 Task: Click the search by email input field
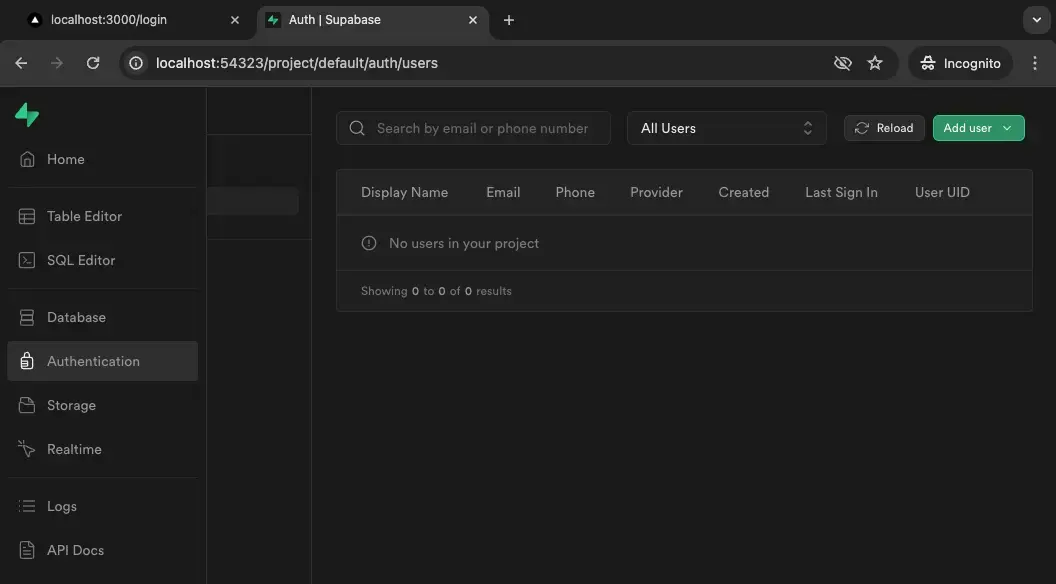coord(473,128)
